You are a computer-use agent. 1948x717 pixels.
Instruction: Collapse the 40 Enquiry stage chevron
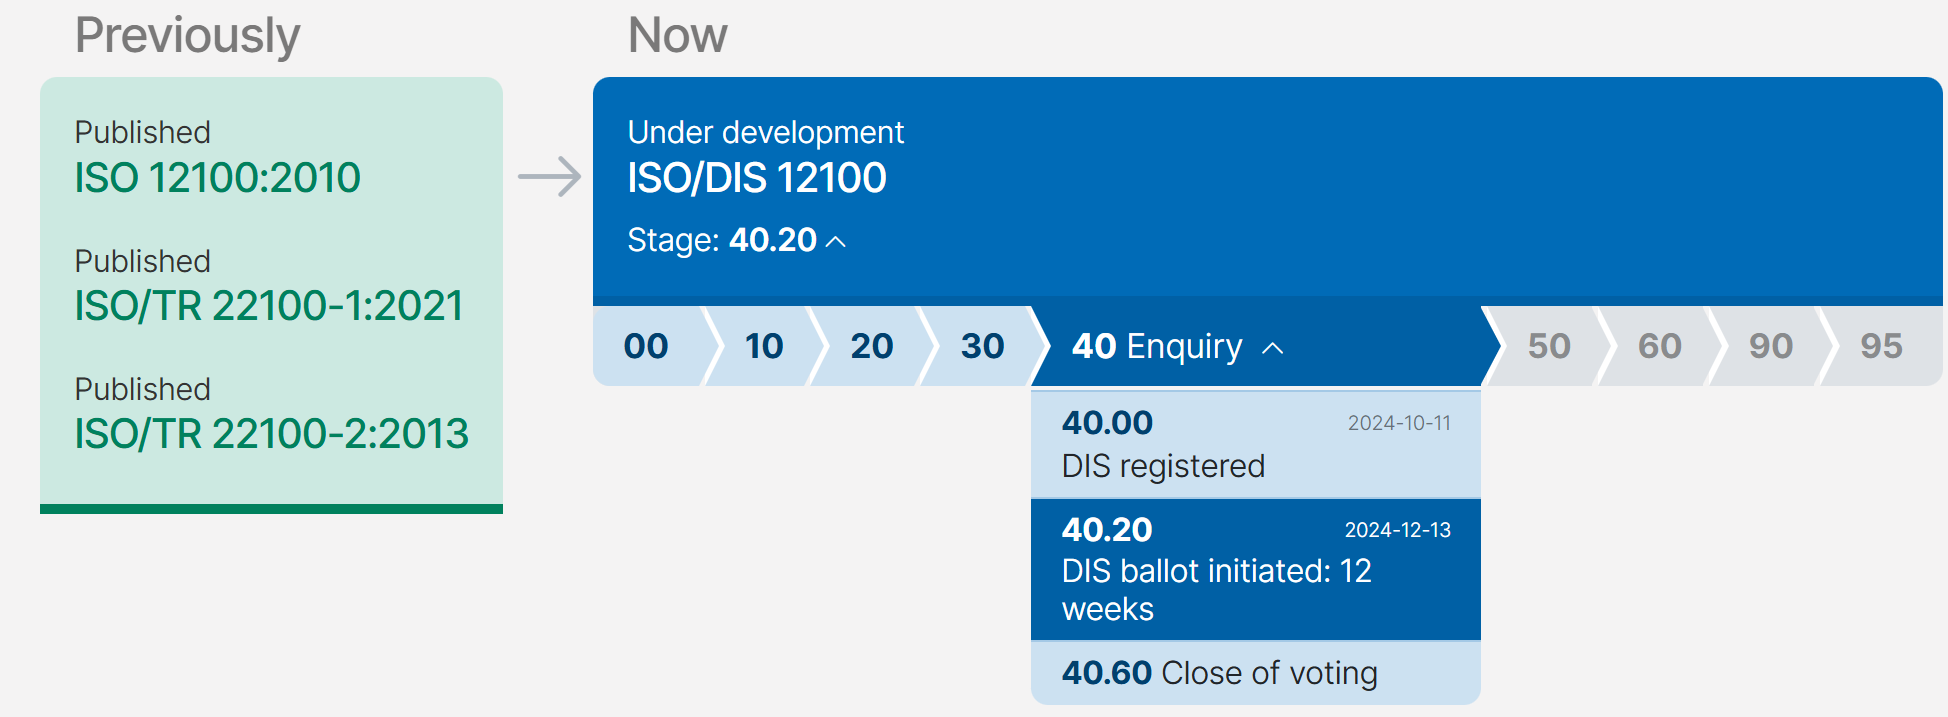point(1272,348)
